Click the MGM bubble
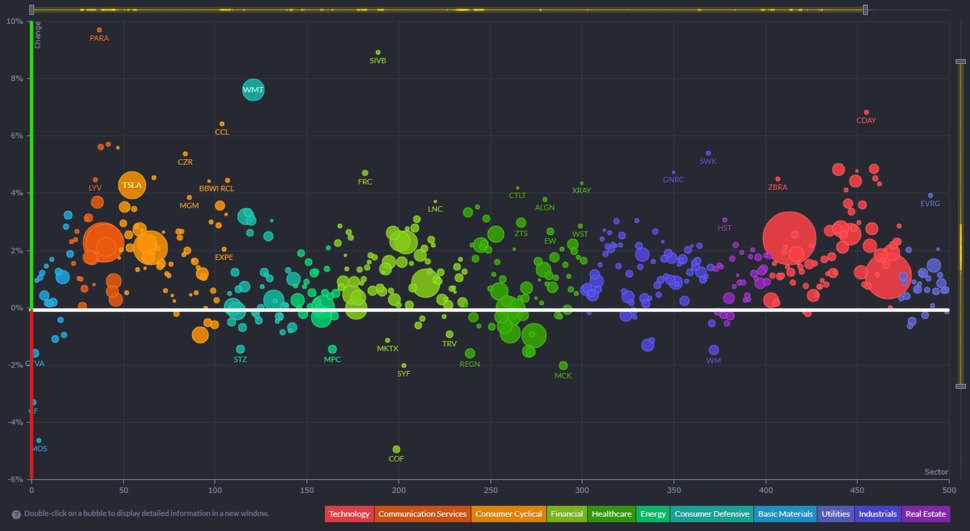The height and width of the screenshot is (531, 970). (189, 197)
